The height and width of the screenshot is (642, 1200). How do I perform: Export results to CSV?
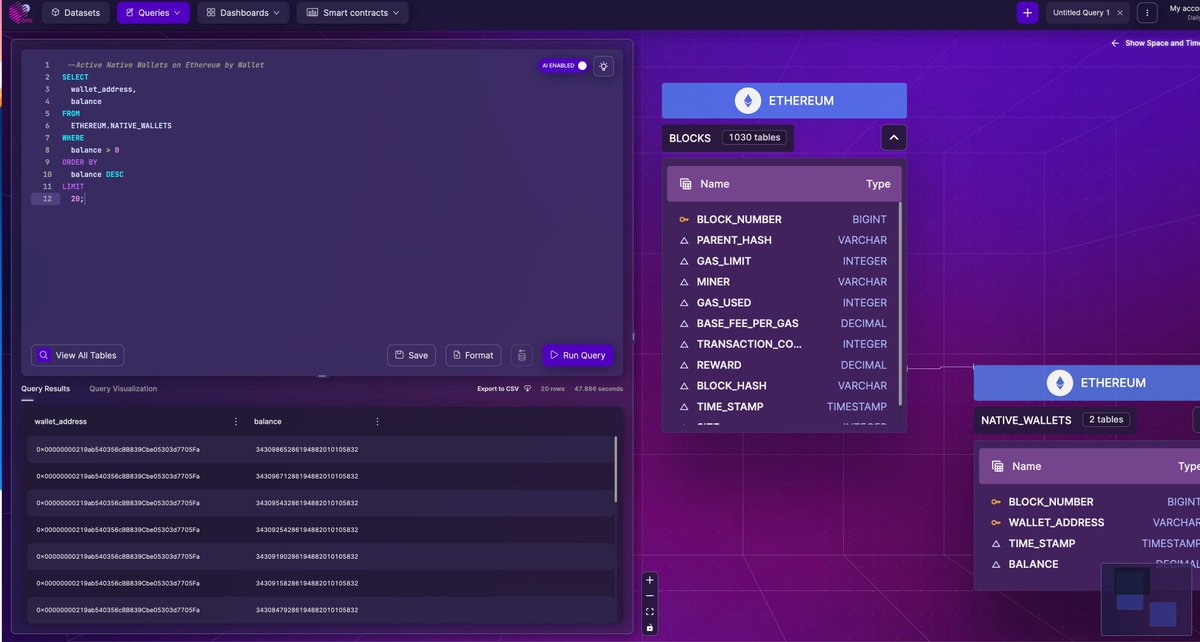(x=503, y=389)
